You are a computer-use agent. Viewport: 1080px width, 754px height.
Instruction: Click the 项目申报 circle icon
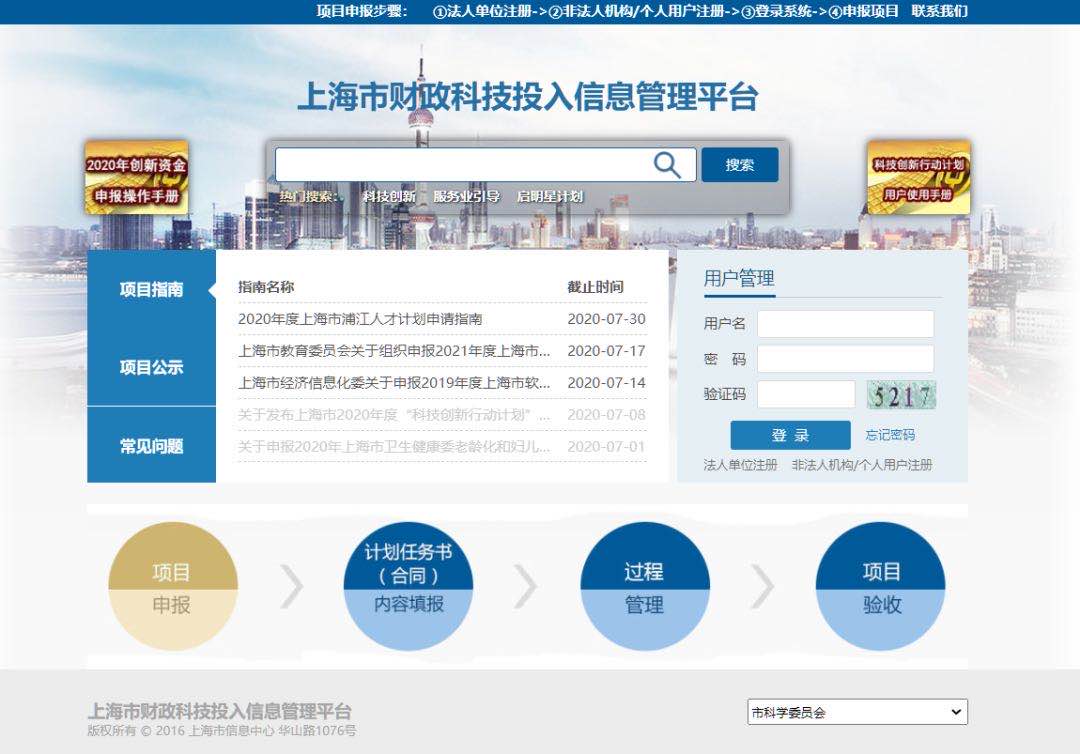(x=172, y=586)
